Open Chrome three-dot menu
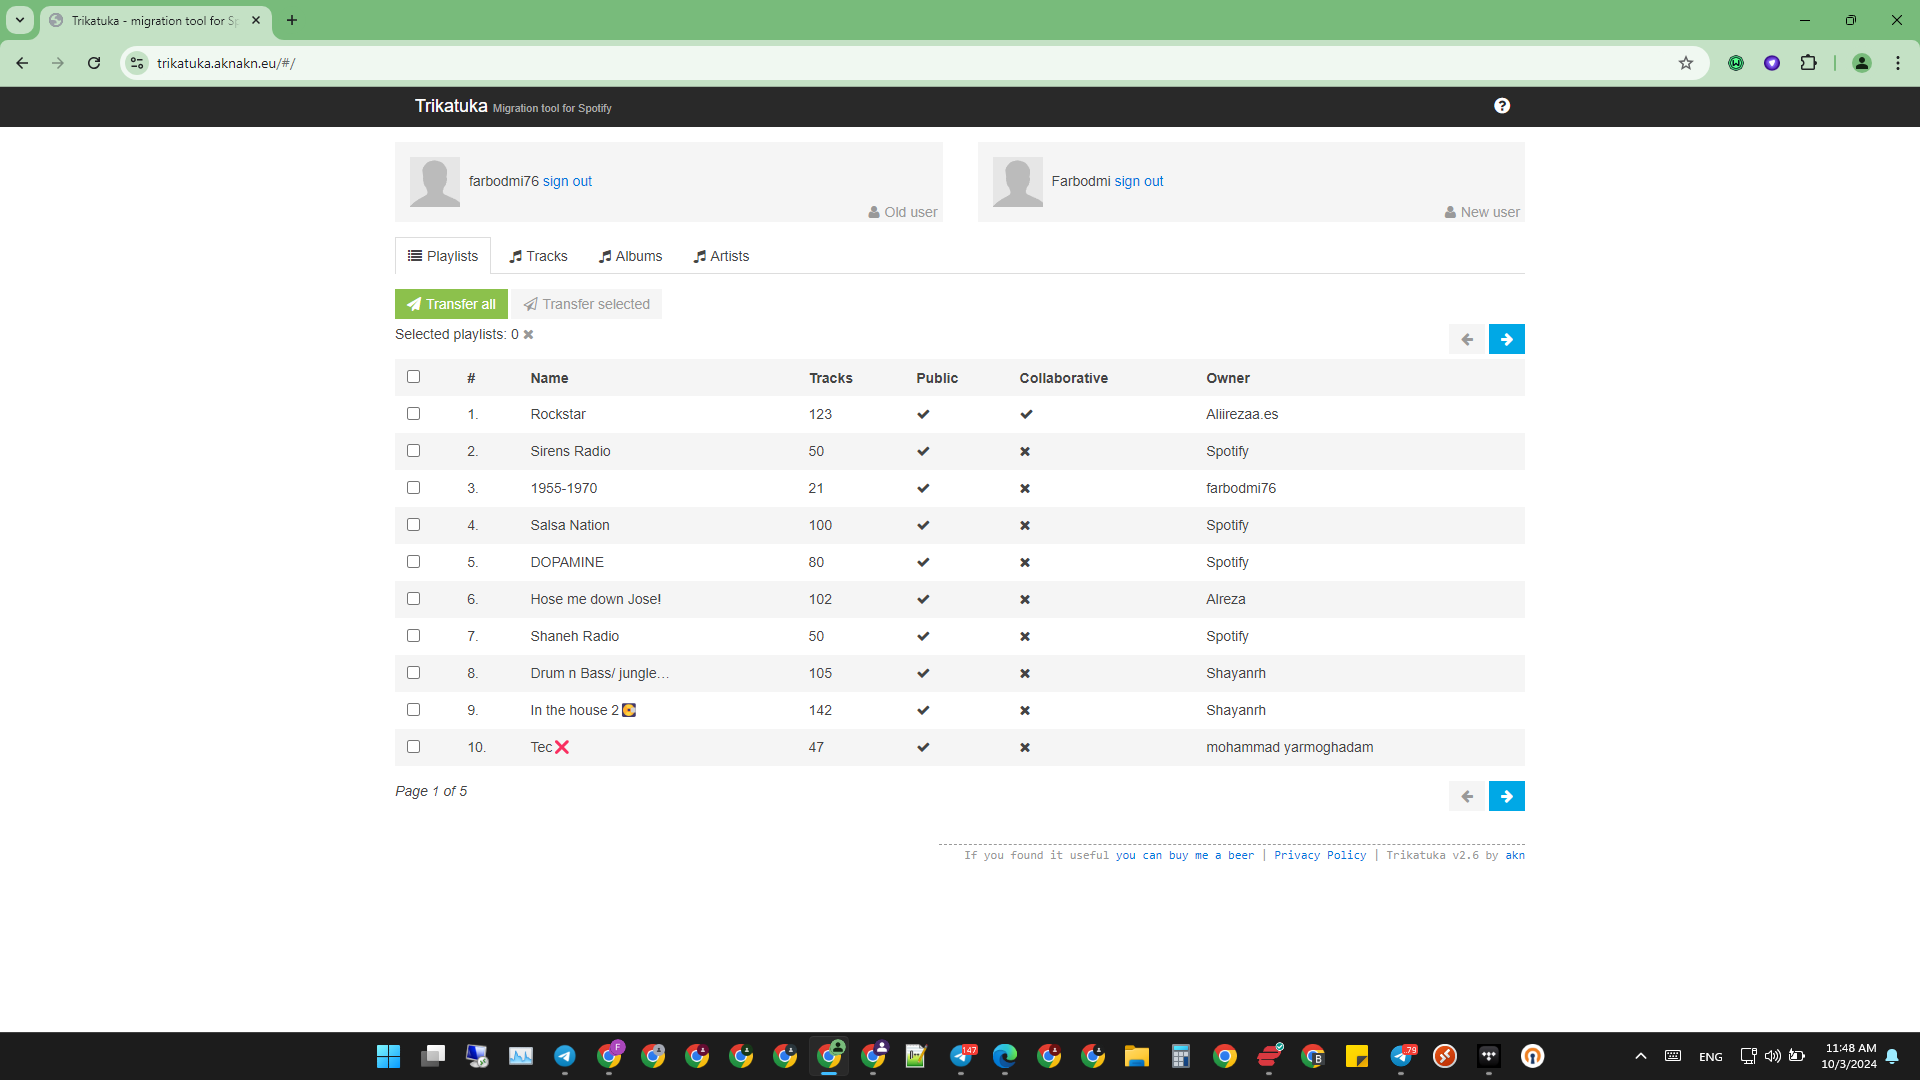The height and width of the screenshot is (1080, 1920). pyautogui.click(x=1898, y=63)
